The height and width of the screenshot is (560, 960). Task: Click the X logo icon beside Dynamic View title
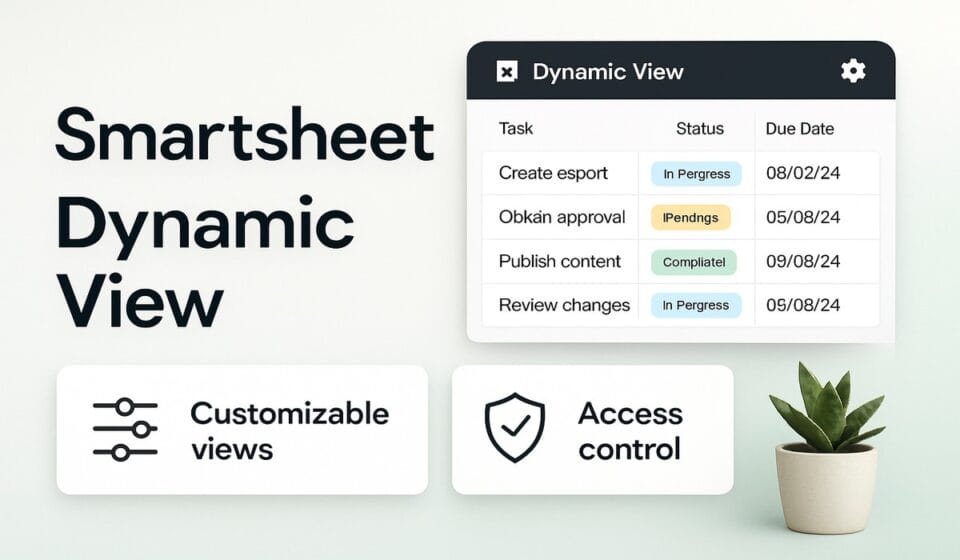click(507, 71)
